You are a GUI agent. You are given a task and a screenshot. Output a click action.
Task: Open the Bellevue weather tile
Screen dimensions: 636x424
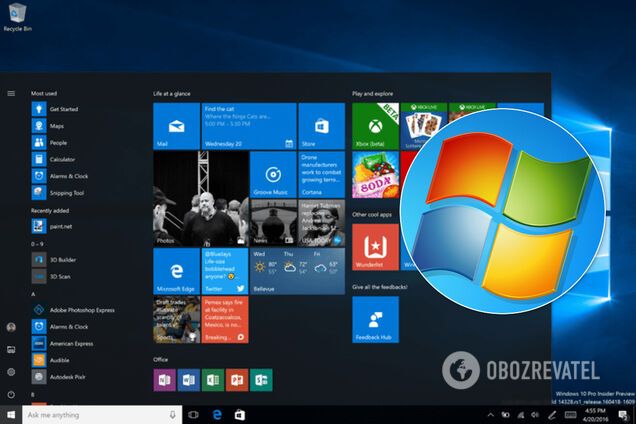[x=297, y=271]
